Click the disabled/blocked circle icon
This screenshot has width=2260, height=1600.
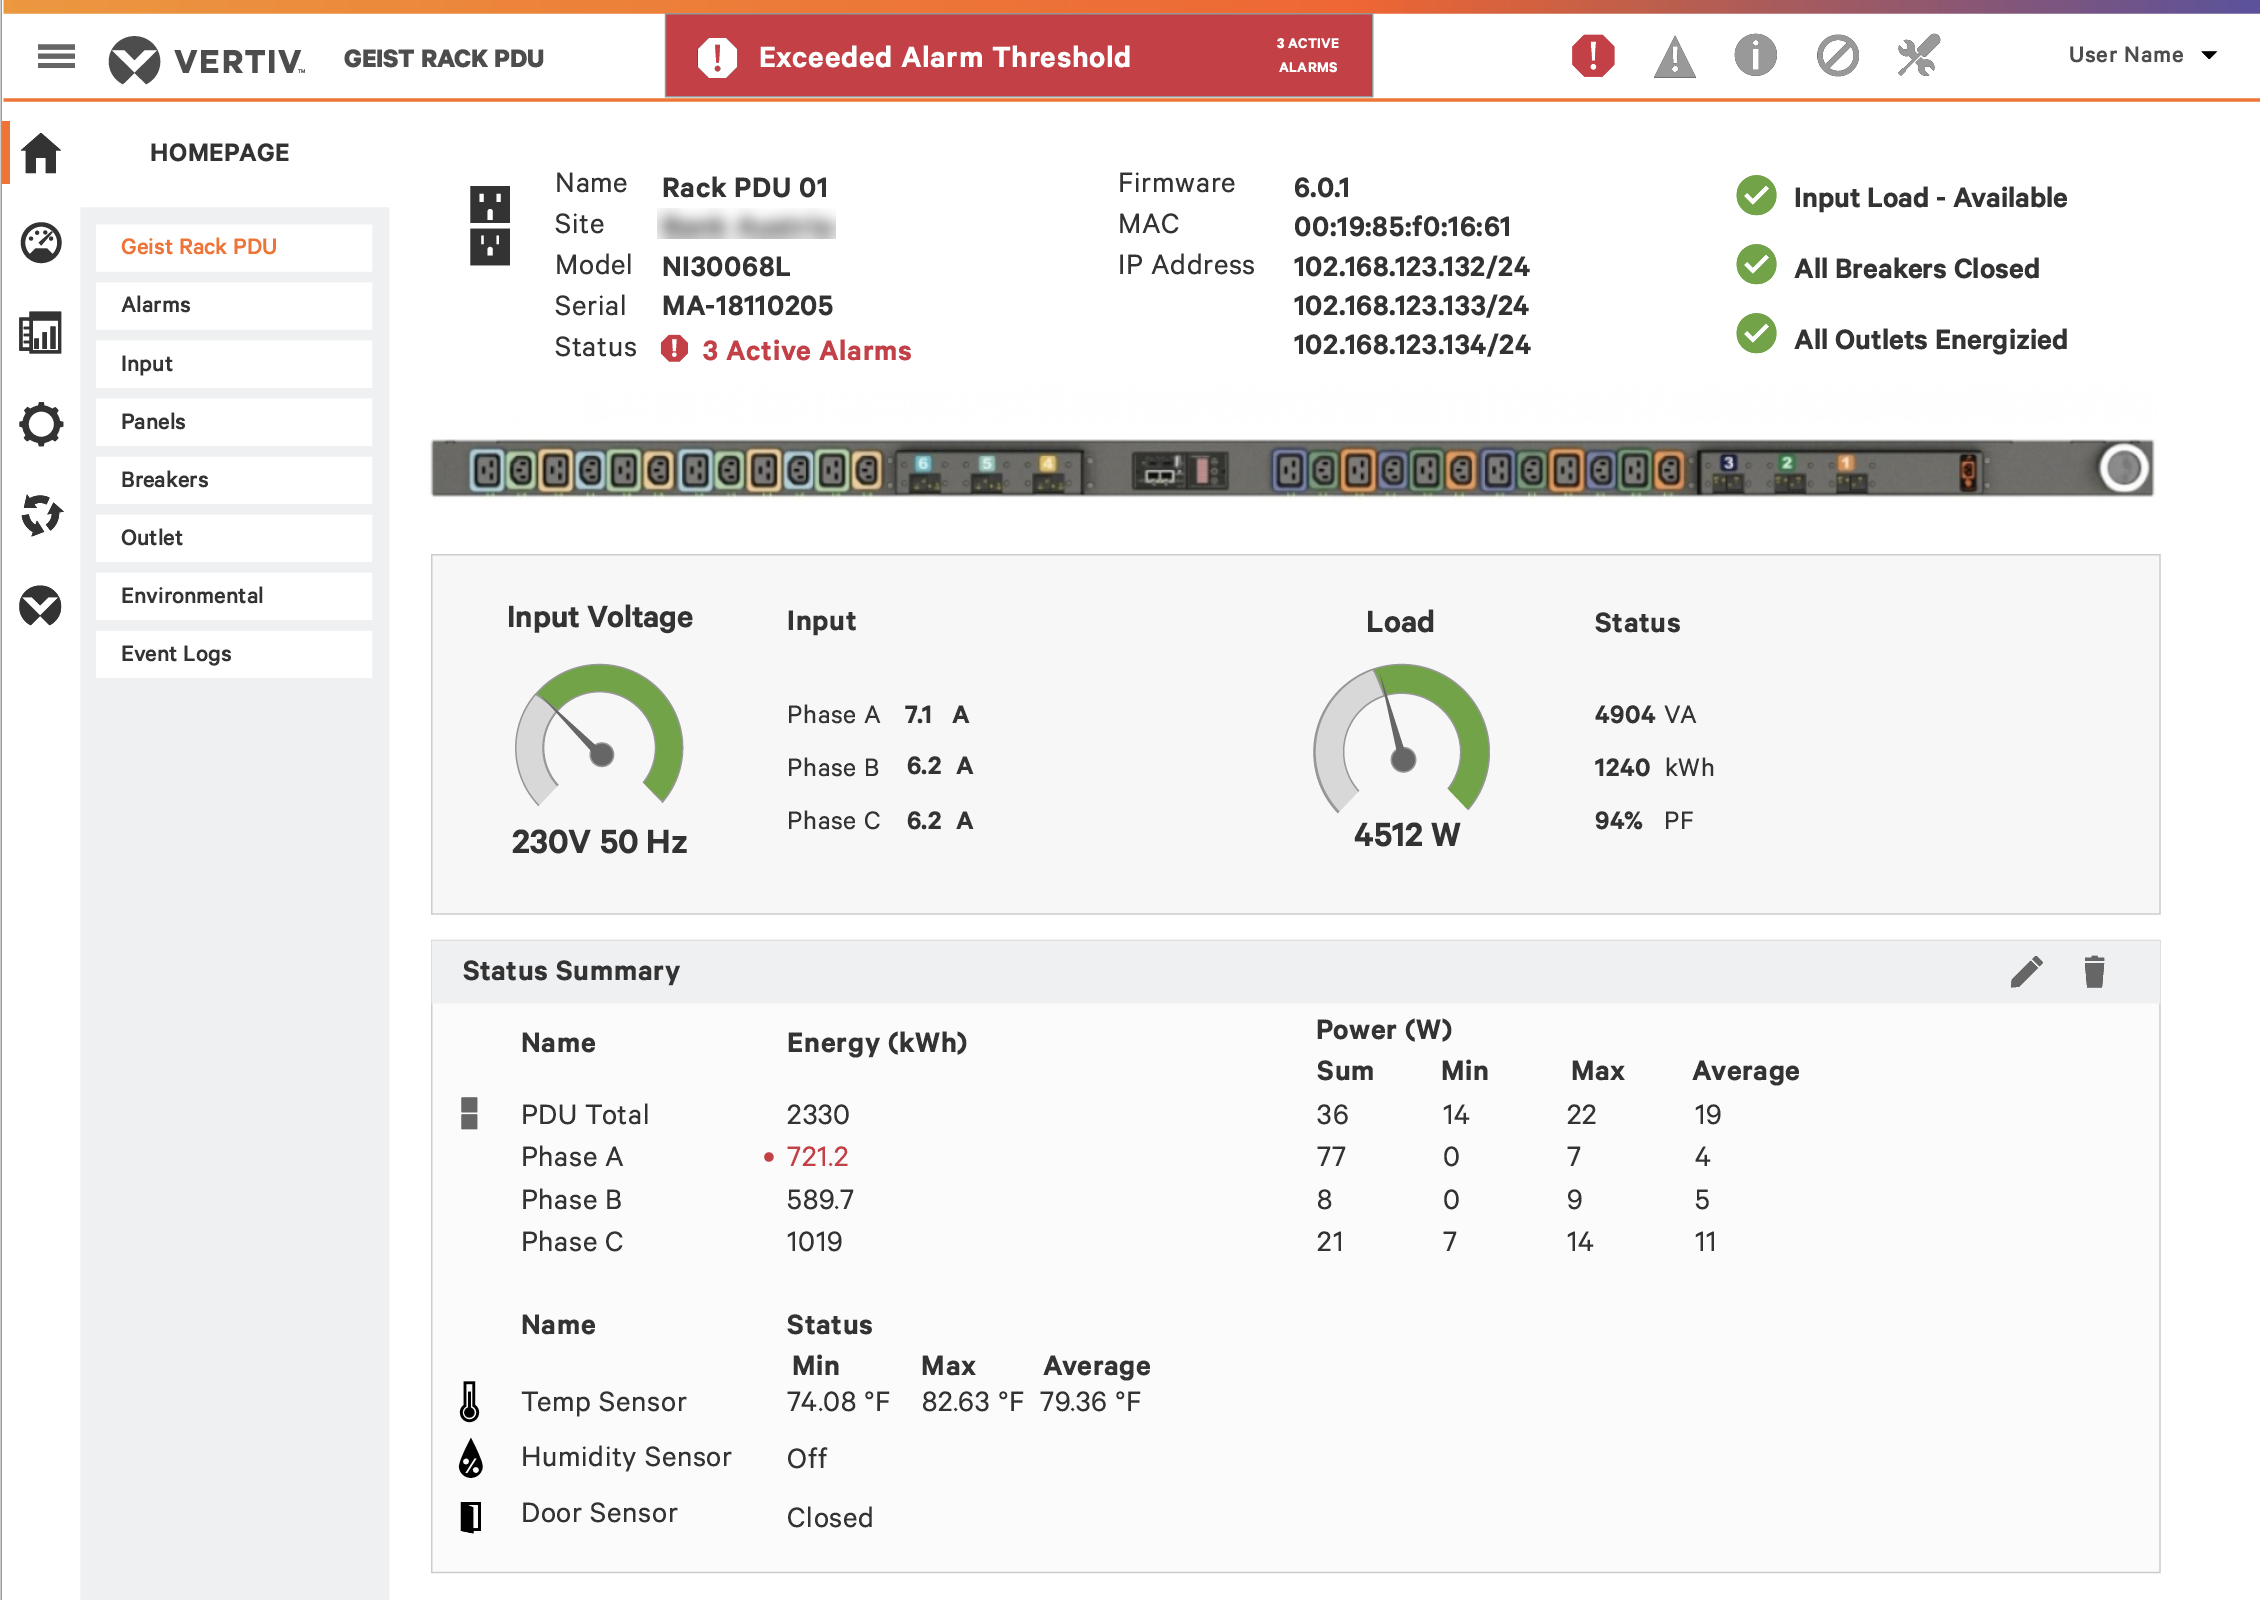click(1837, 55)
